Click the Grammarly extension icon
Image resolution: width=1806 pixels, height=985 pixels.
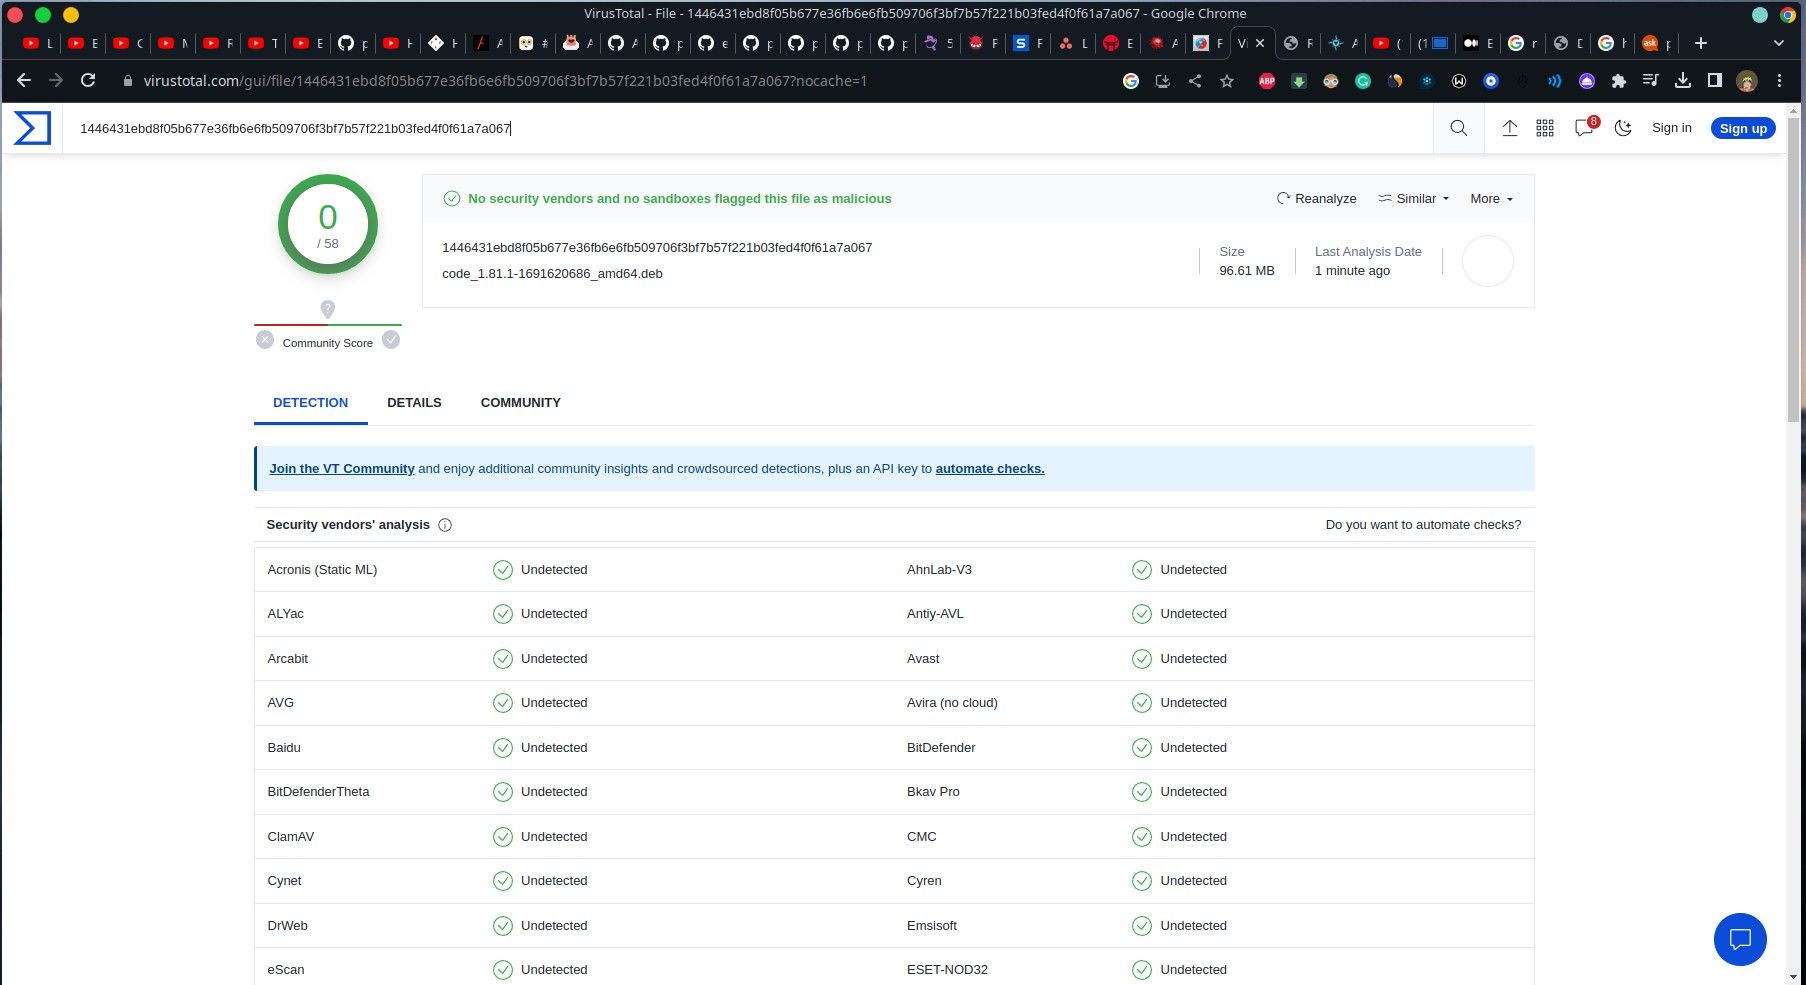(x=1363, y=81)
